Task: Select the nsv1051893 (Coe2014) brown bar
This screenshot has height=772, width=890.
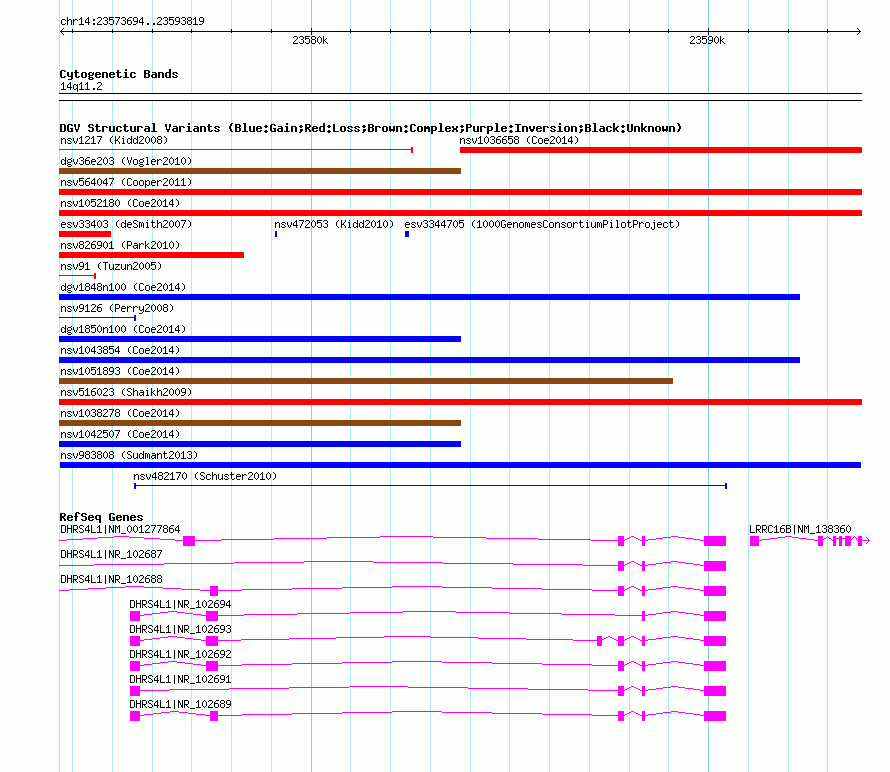Action: [x=366, y=381]
